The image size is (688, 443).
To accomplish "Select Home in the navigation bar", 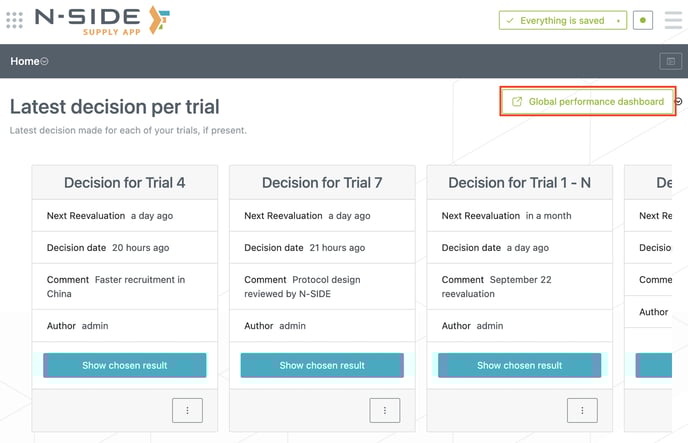I will click(24, 62).
